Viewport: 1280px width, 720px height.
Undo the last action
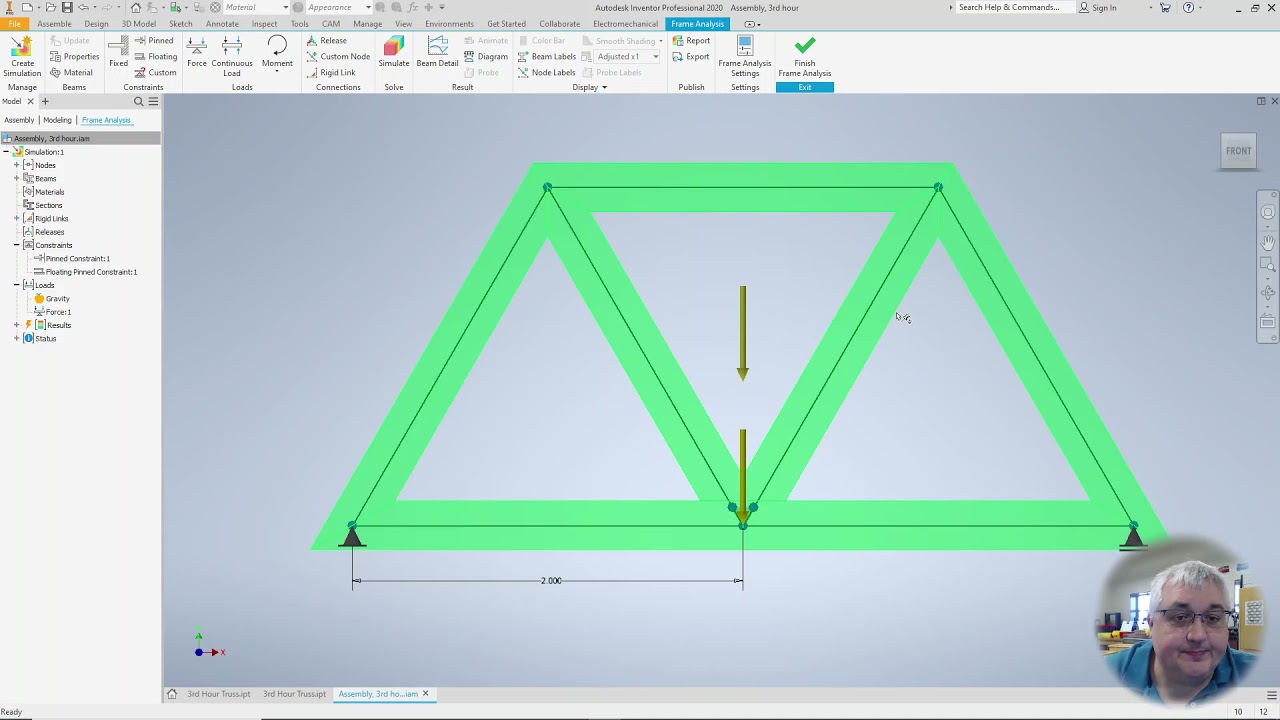coord(83,7)
